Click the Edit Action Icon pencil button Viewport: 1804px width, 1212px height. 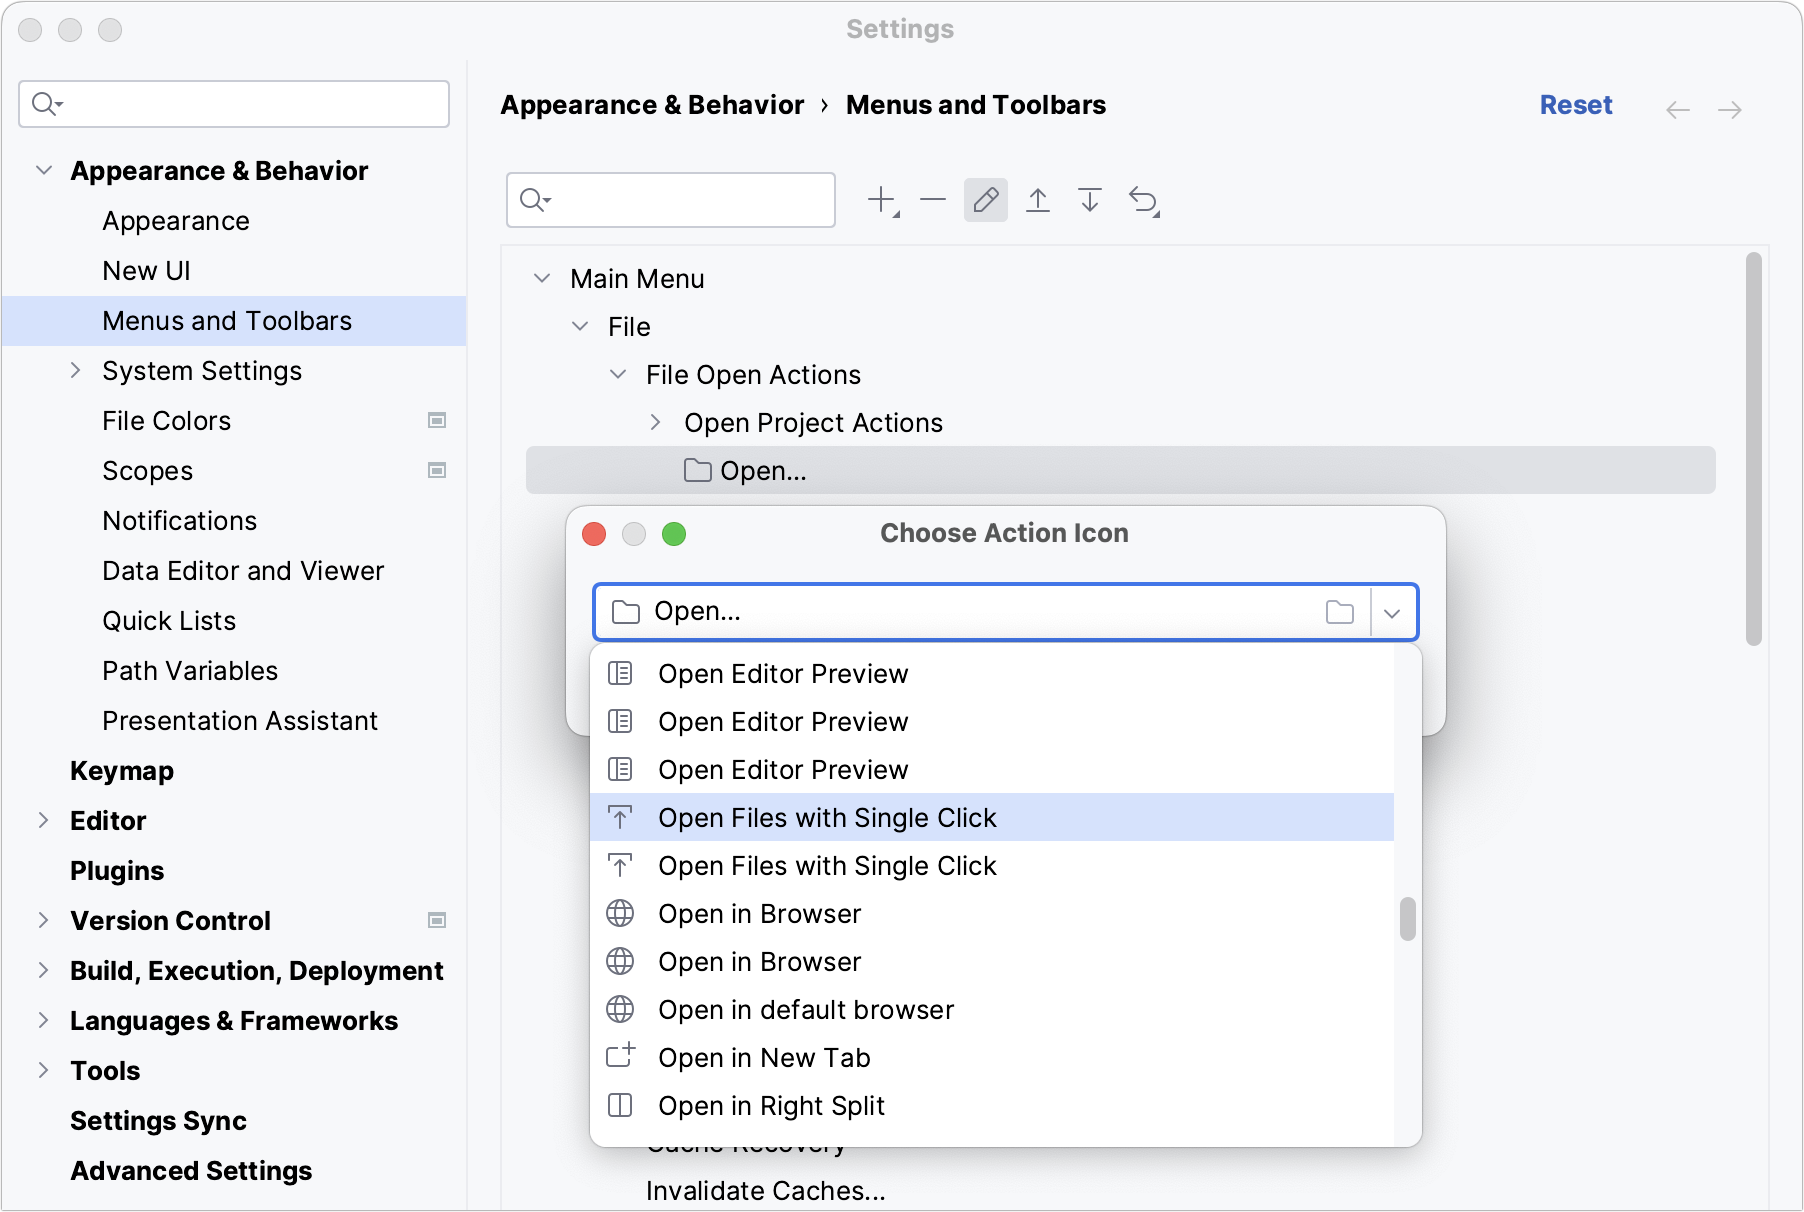986,200
